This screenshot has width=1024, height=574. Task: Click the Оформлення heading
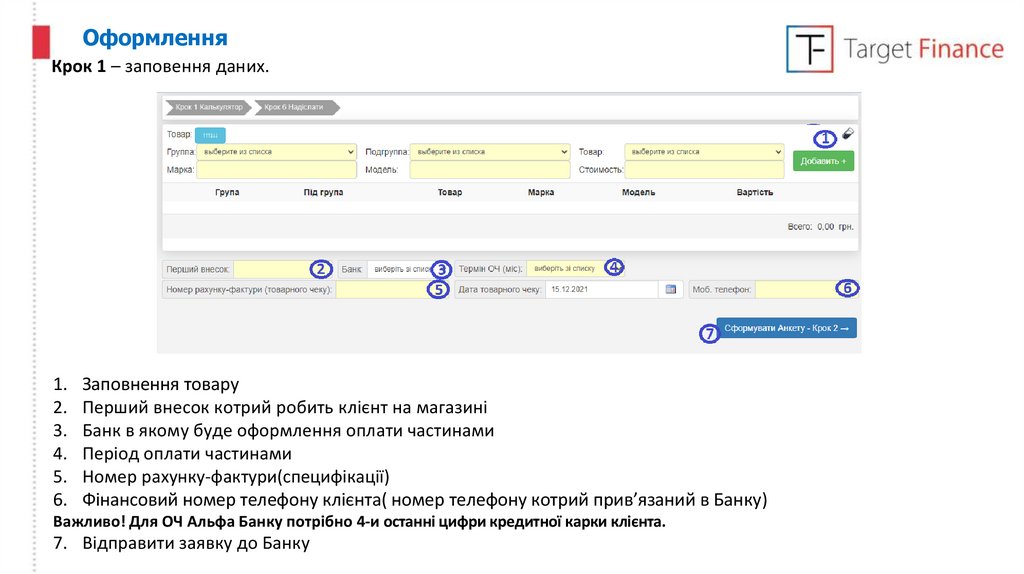(x=155, y=38)
